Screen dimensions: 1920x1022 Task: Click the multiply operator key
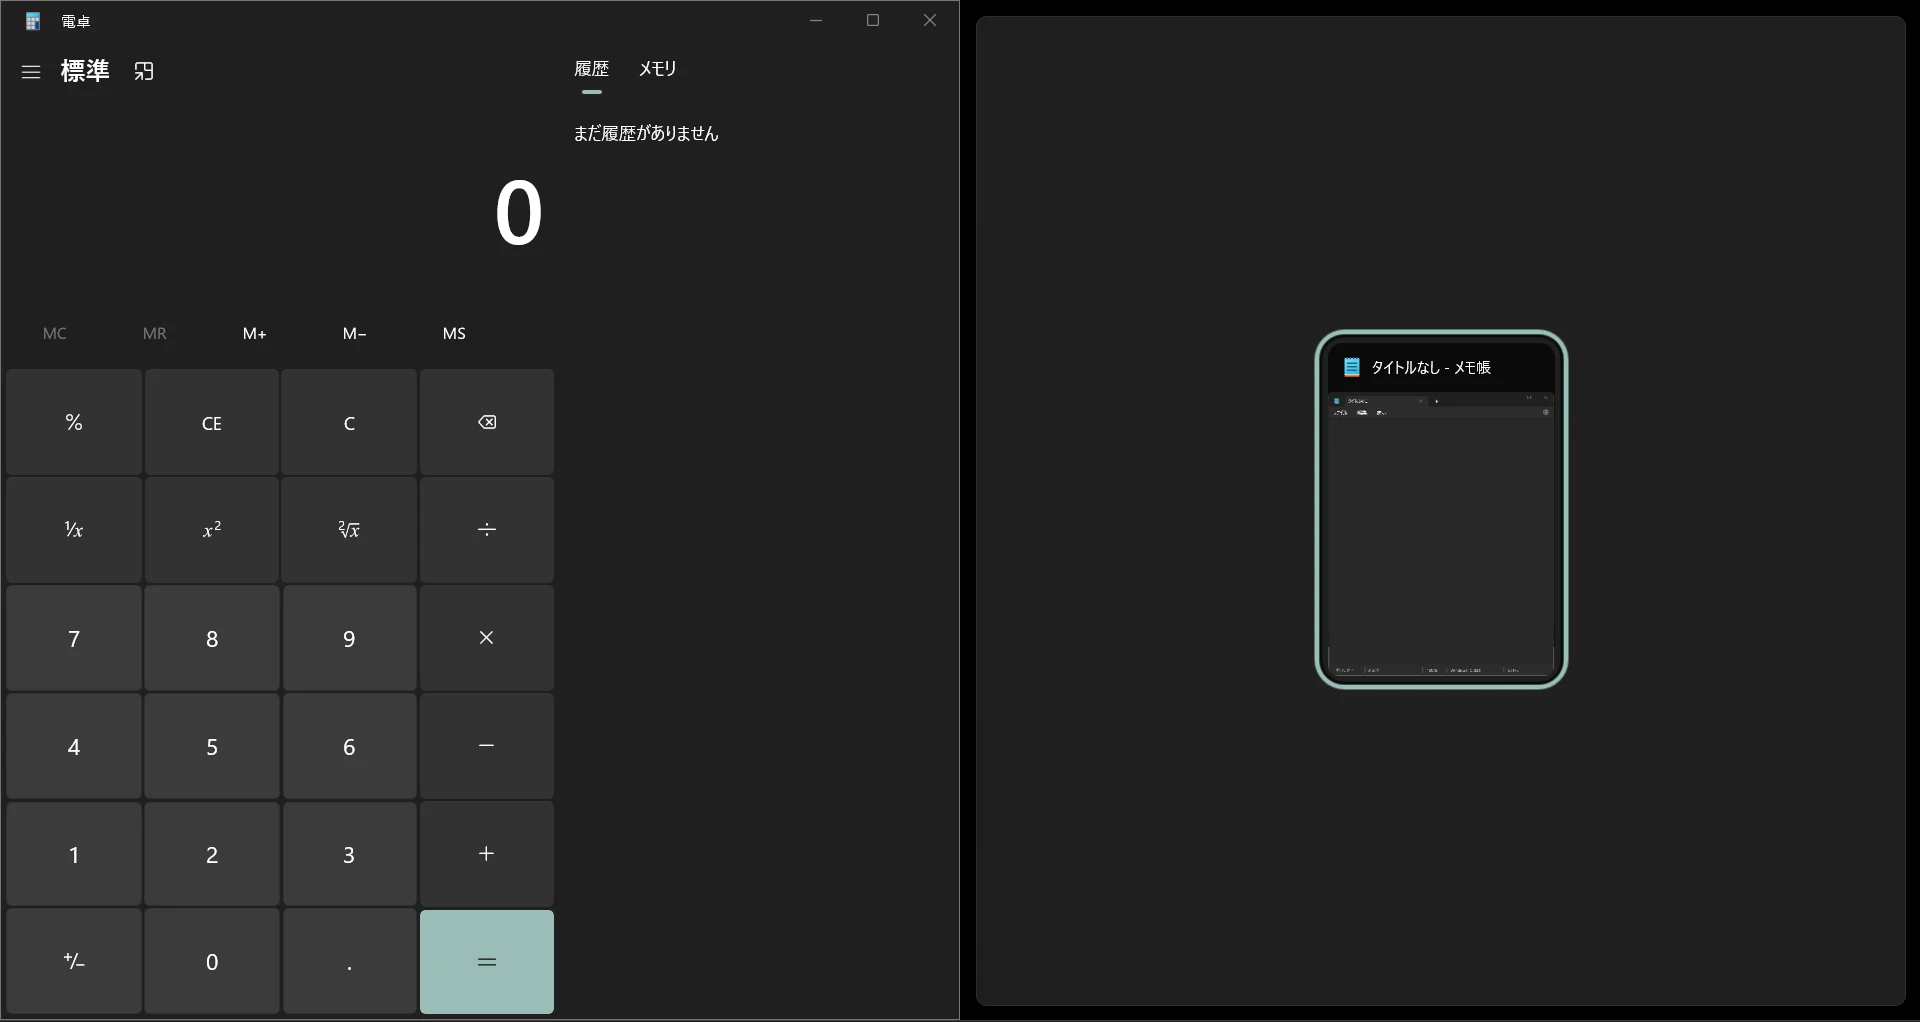487,638
